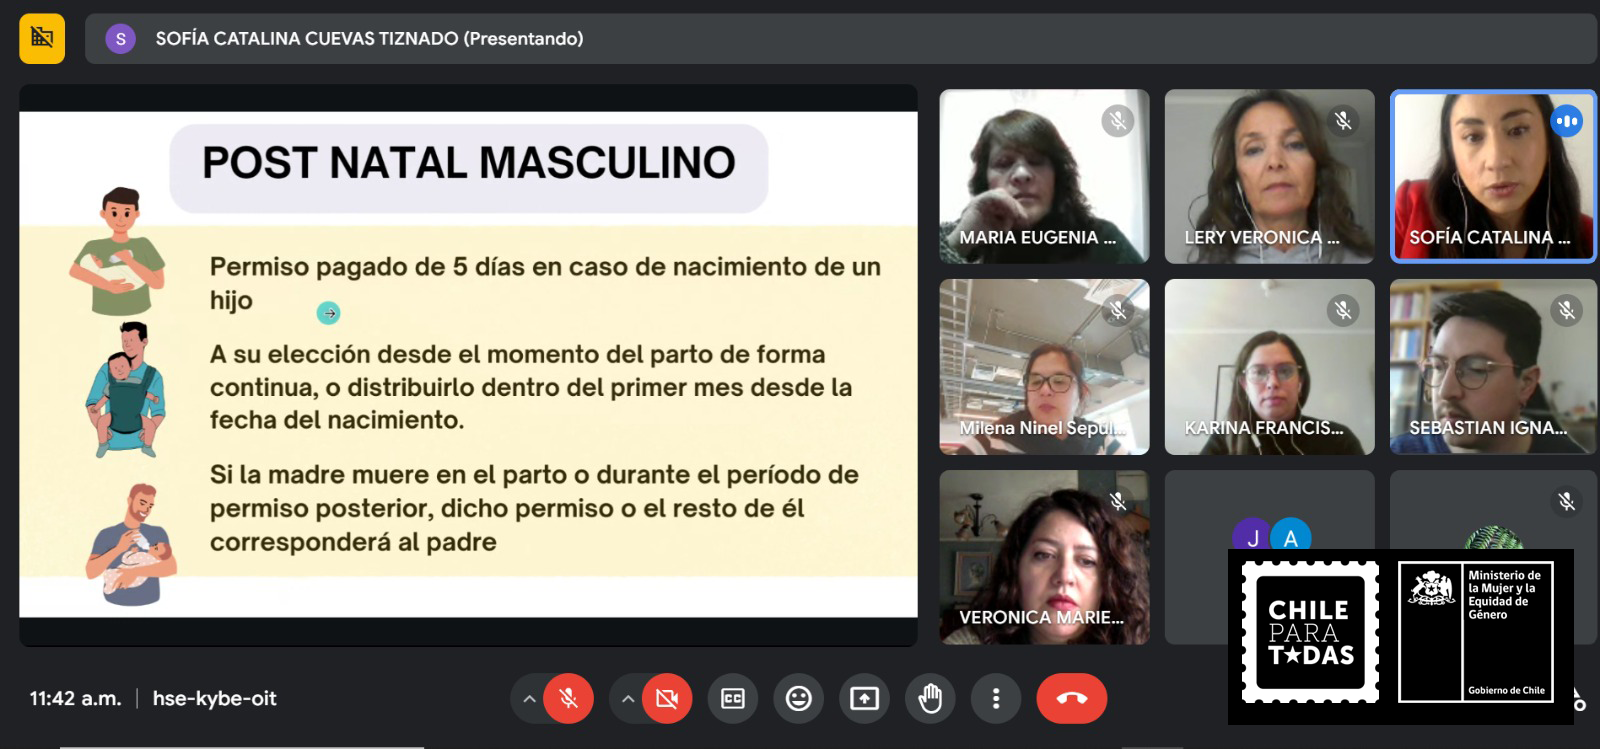
Task: Select KARINA FRANCIS video tile
Action: coord(1269,367)
